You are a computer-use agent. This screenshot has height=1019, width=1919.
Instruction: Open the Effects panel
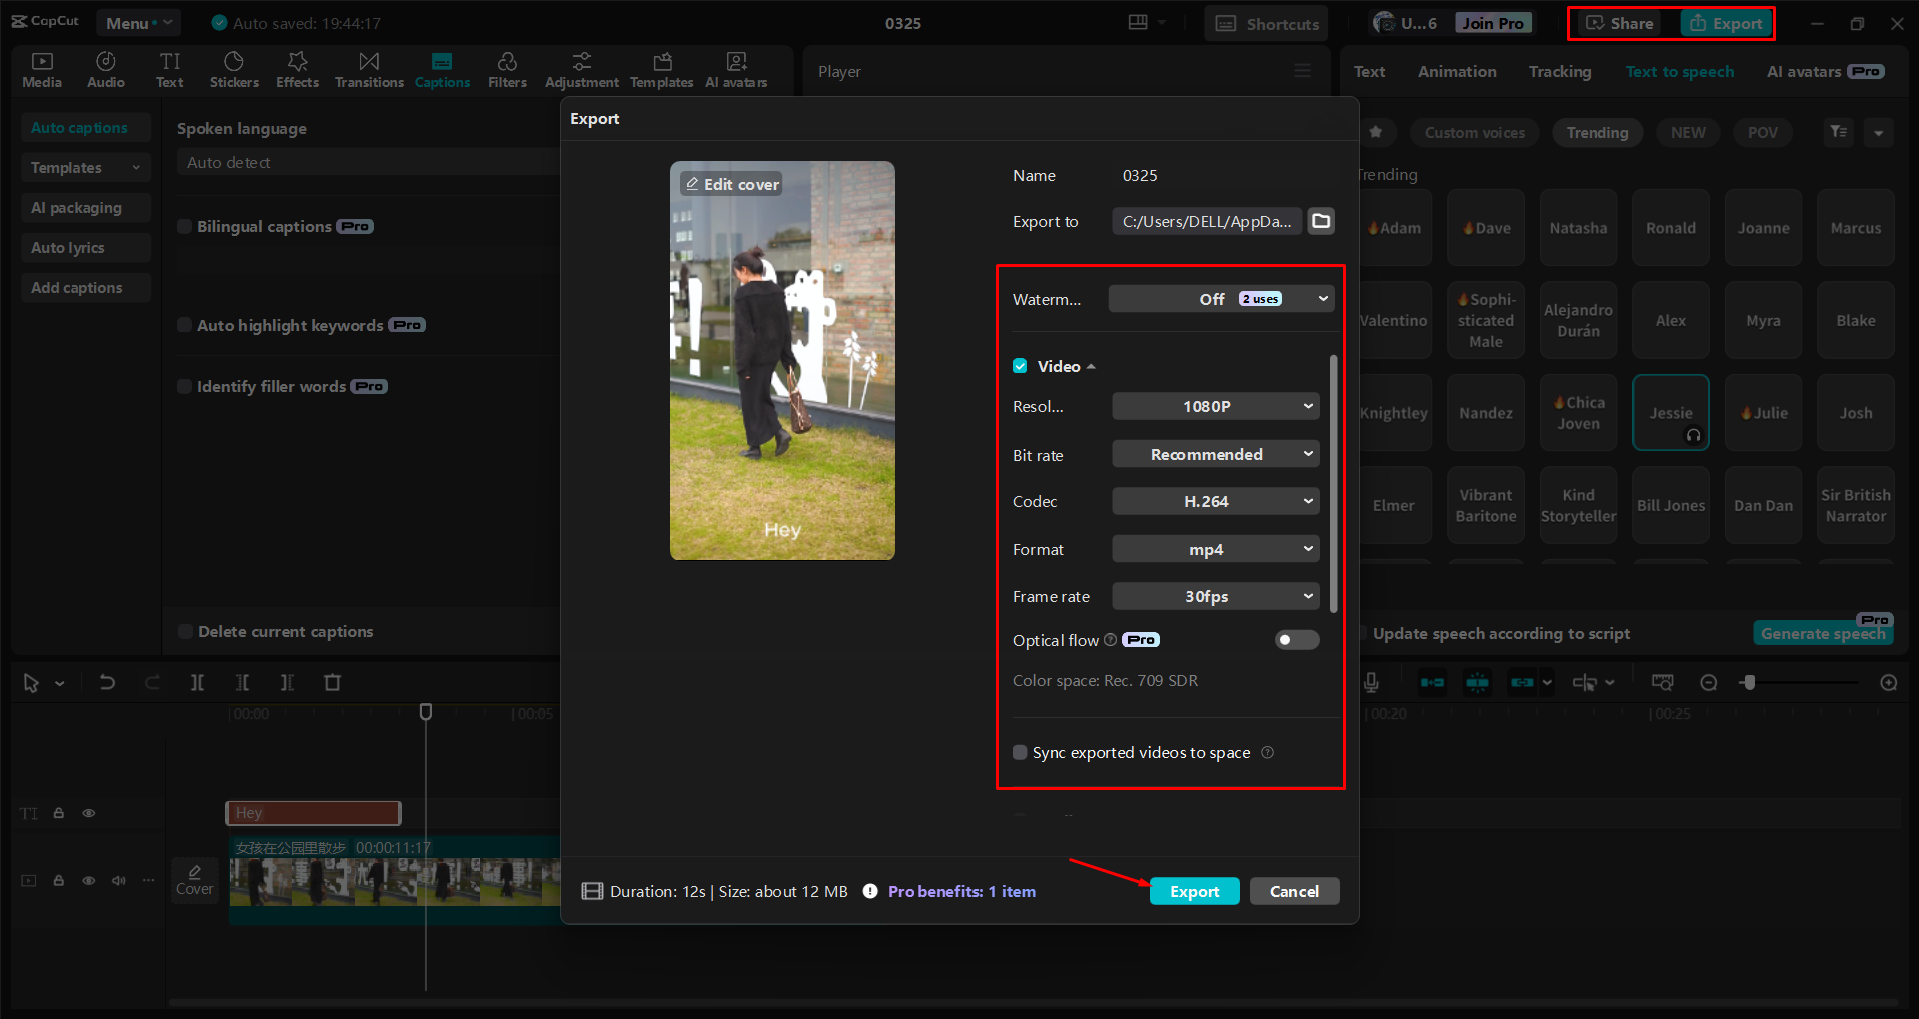point(297,69)
